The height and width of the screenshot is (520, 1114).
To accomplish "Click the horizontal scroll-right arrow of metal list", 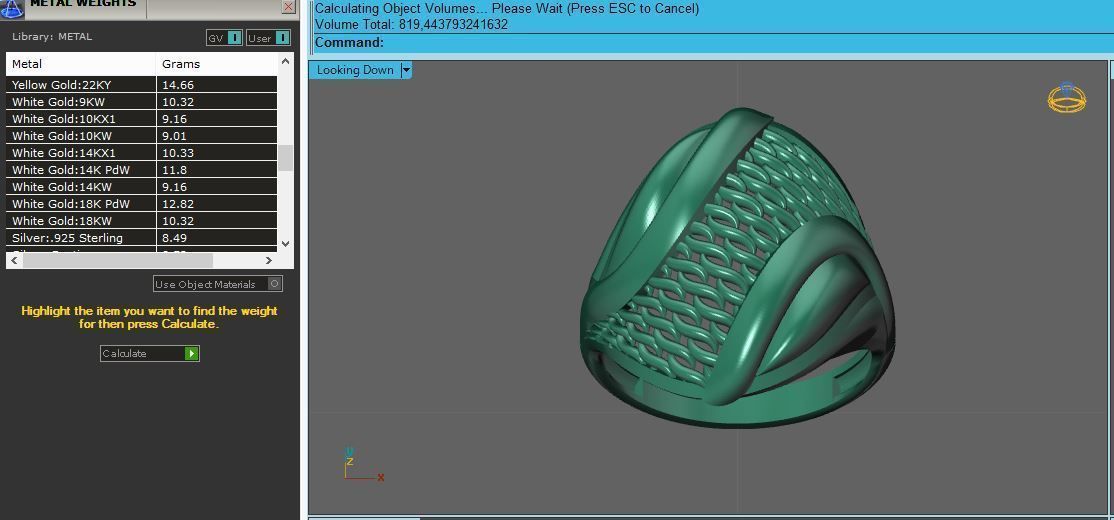I will [269, 261].
